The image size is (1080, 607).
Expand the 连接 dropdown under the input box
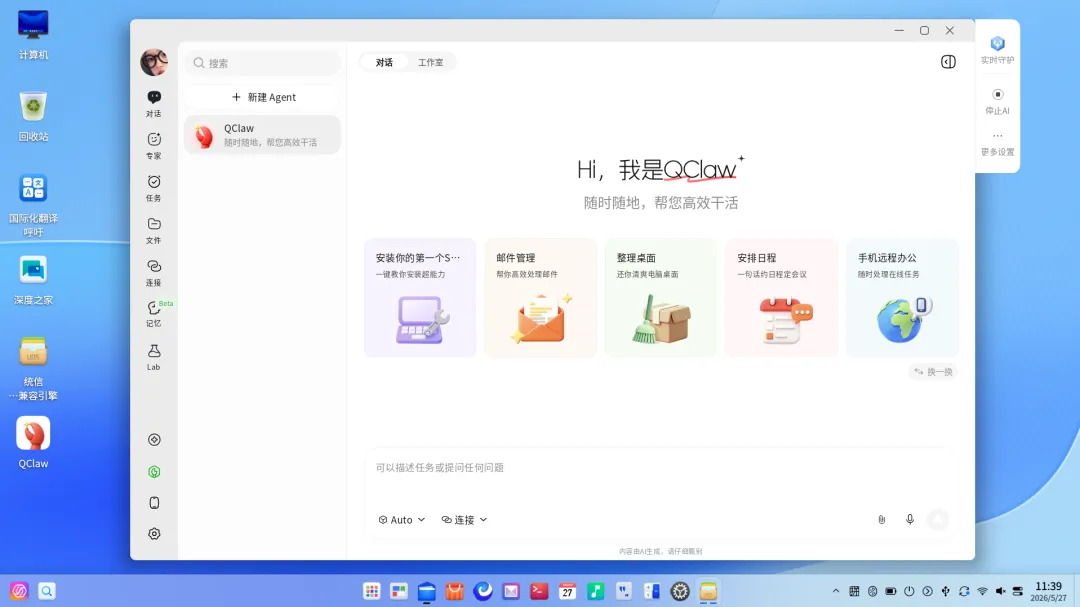(464, 519)
